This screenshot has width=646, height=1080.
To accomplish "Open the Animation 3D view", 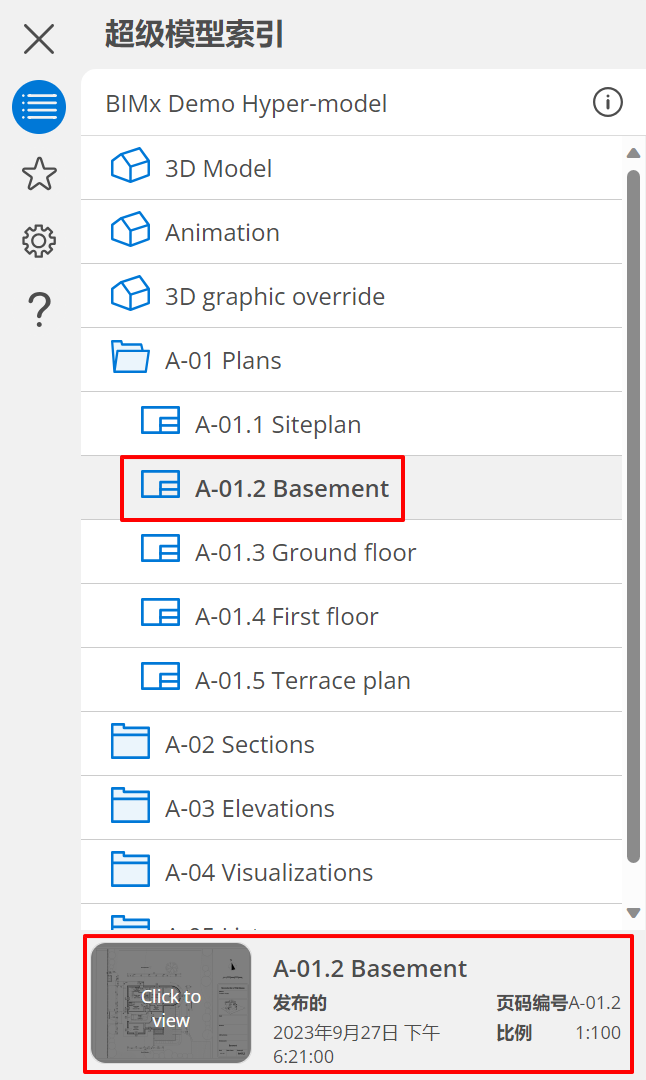I will [222, 232].
